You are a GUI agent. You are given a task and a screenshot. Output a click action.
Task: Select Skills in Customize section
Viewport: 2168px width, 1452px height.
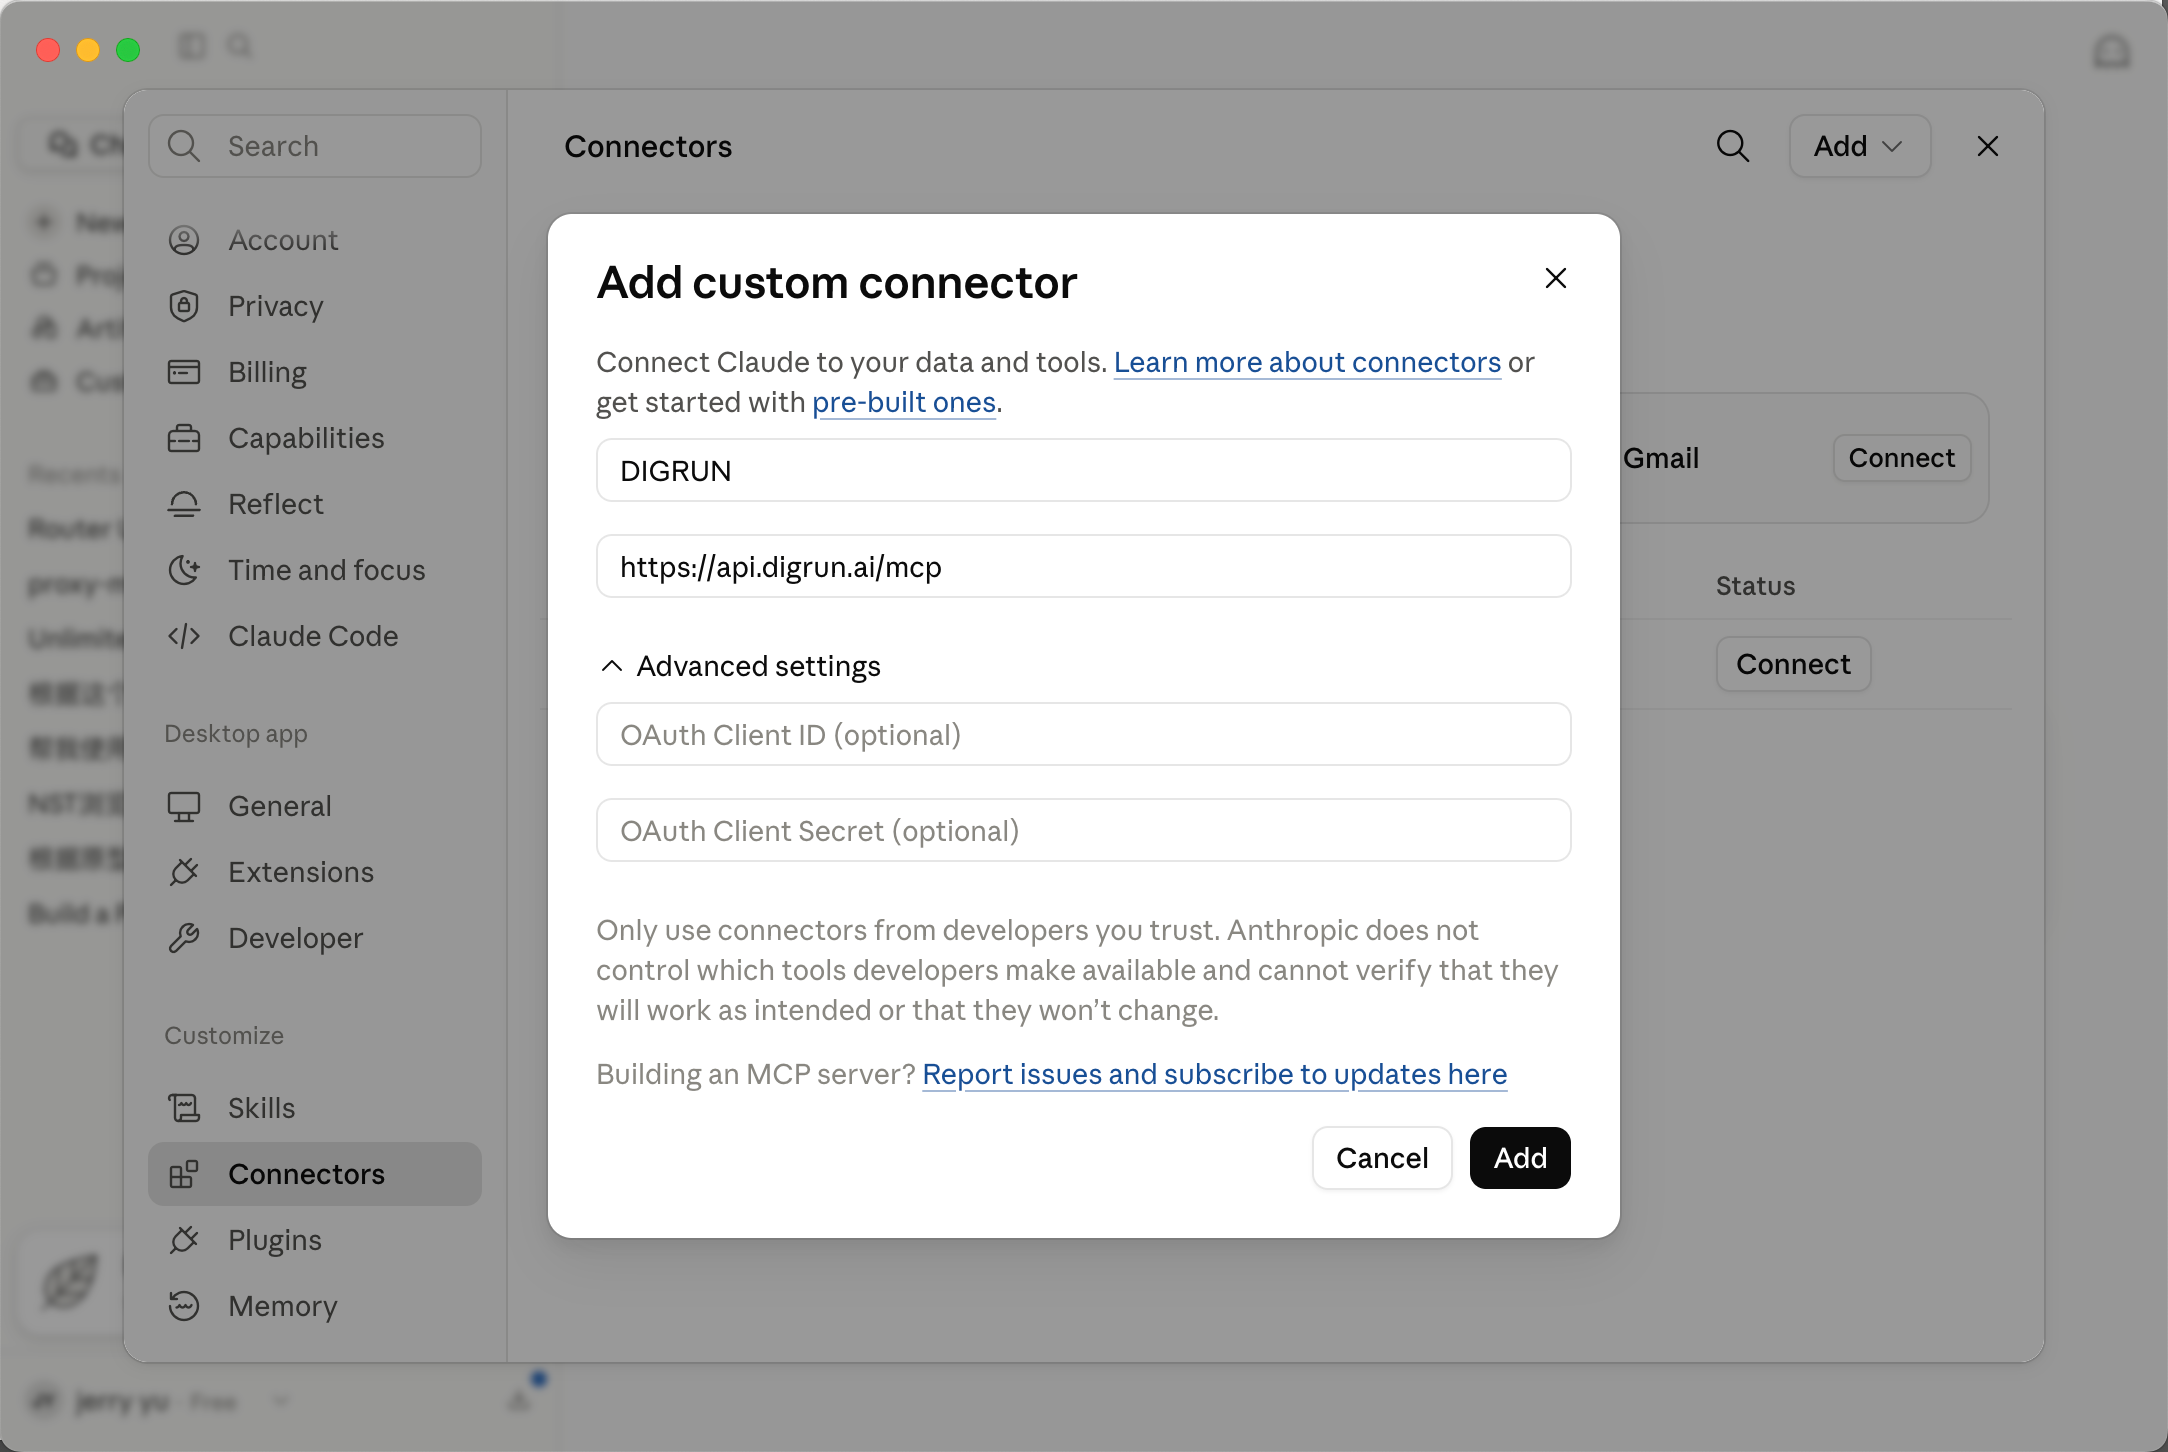point(314,1108)
